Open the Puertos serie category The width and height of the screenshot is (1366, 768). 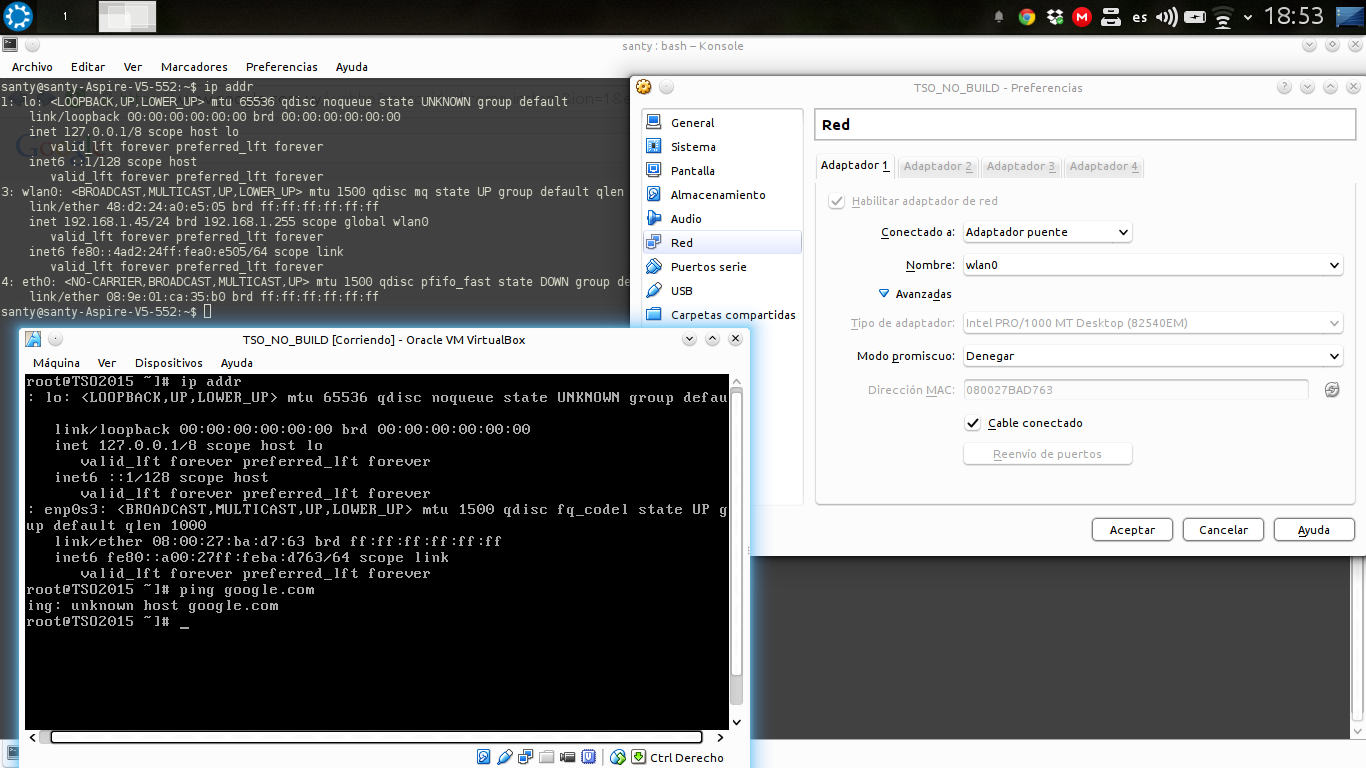721,267
